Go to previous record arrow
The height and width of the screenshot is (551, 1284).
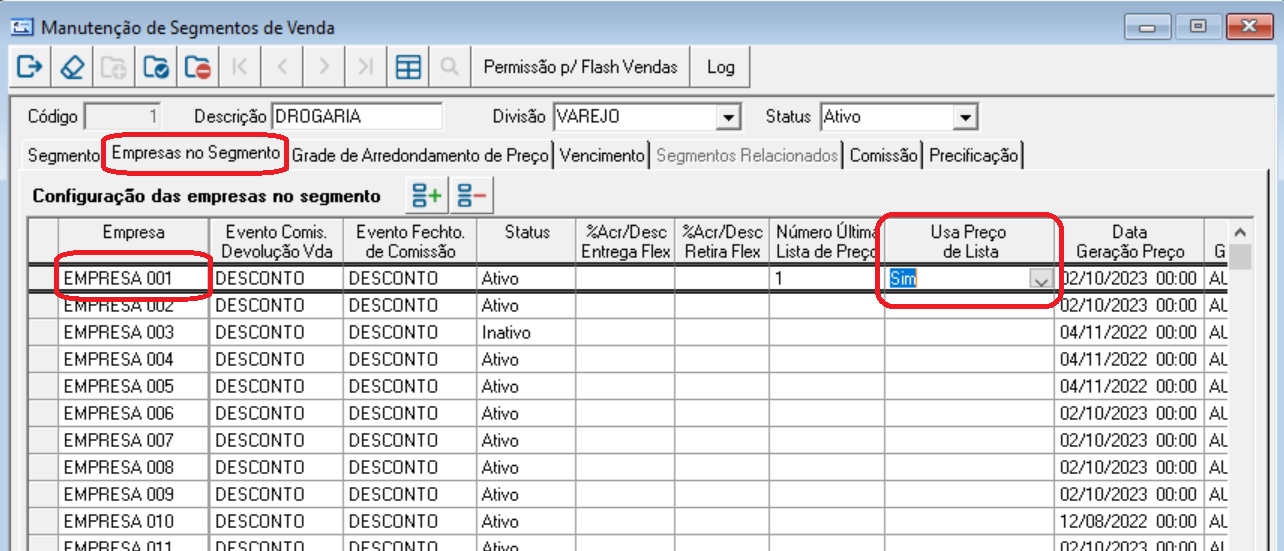282,67
